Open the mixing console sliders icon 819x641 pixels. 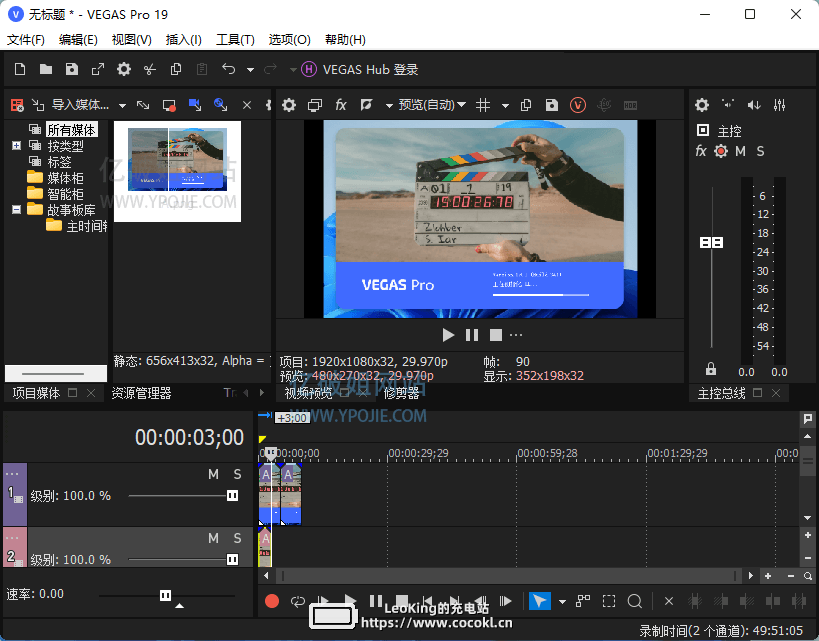779,105
